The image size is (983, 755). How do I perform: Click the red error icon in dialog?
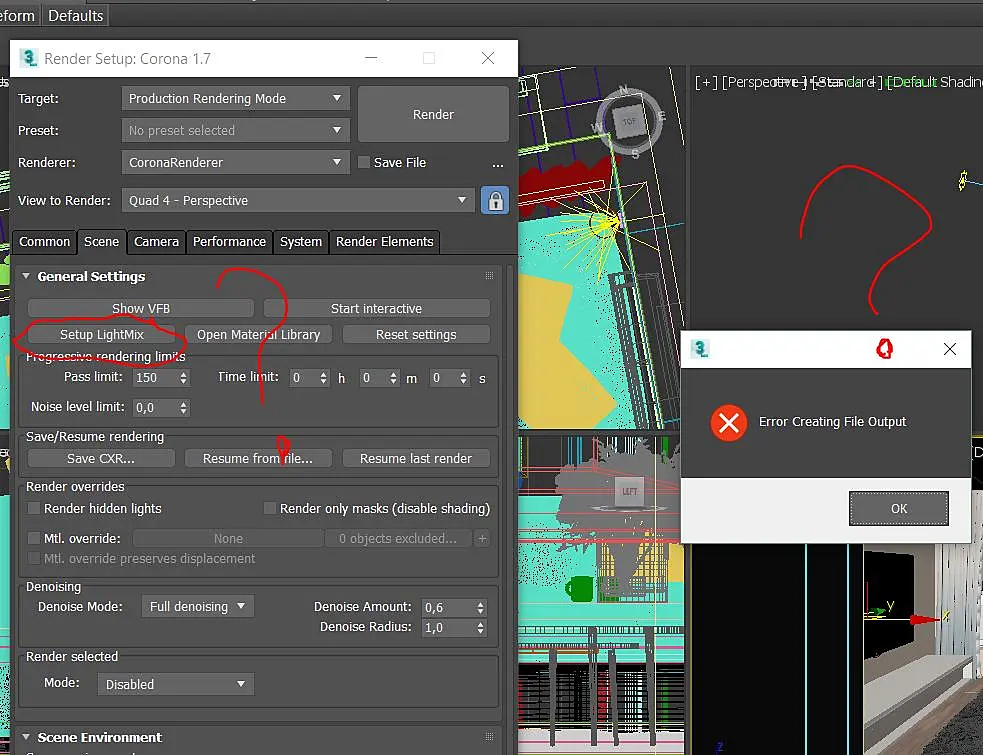click(728, 423)
